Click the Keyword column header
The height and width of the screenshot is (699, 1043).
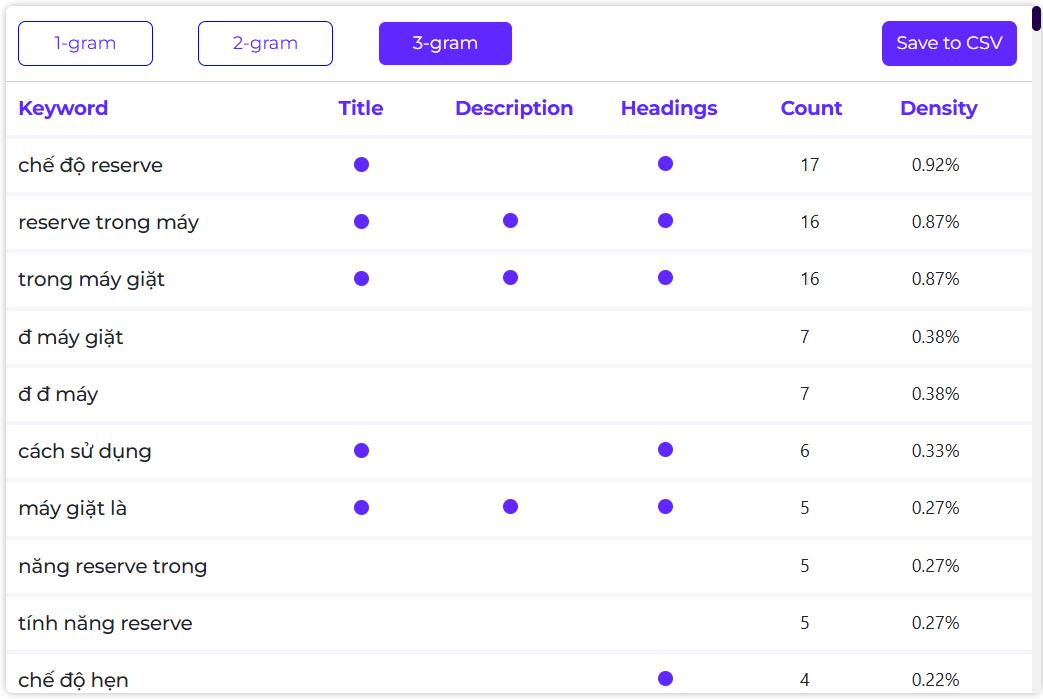point(63,108)
